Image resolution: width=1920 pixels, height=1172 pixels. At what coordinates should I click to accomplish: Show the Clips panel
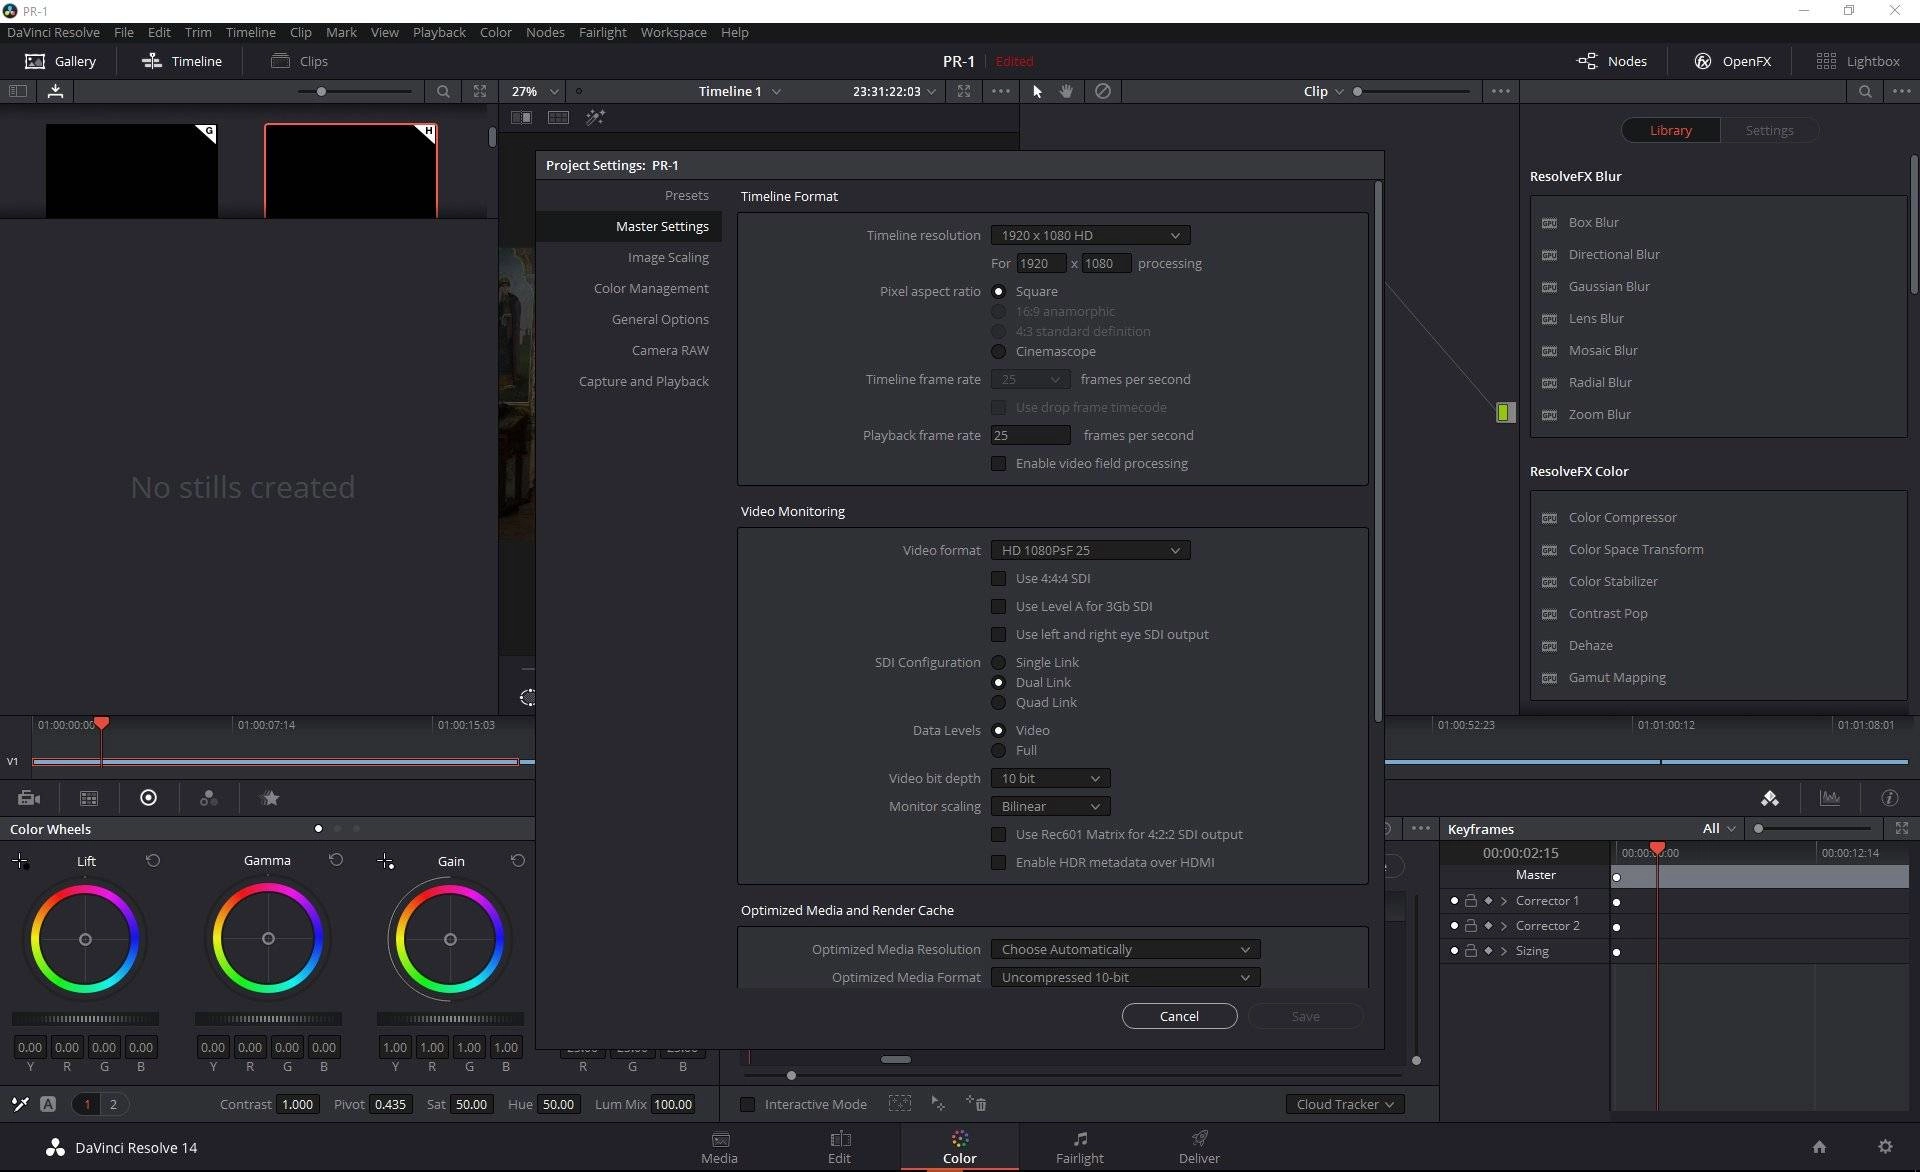tap(299, 61)
